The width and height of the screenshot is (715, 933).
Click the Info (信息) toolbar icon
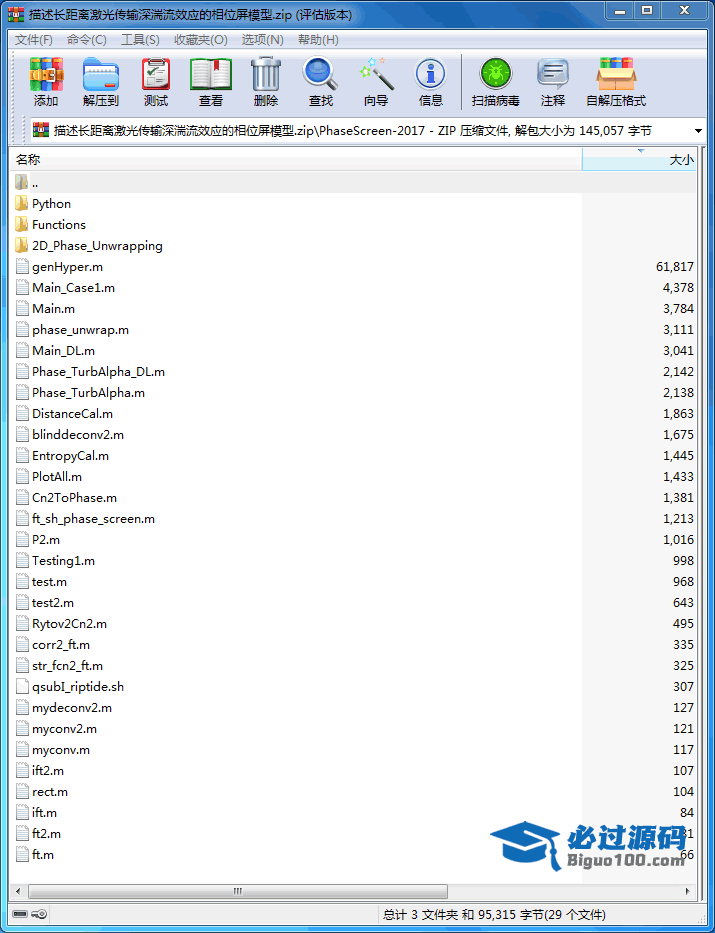pyautogui.click(x=431, y=74)
